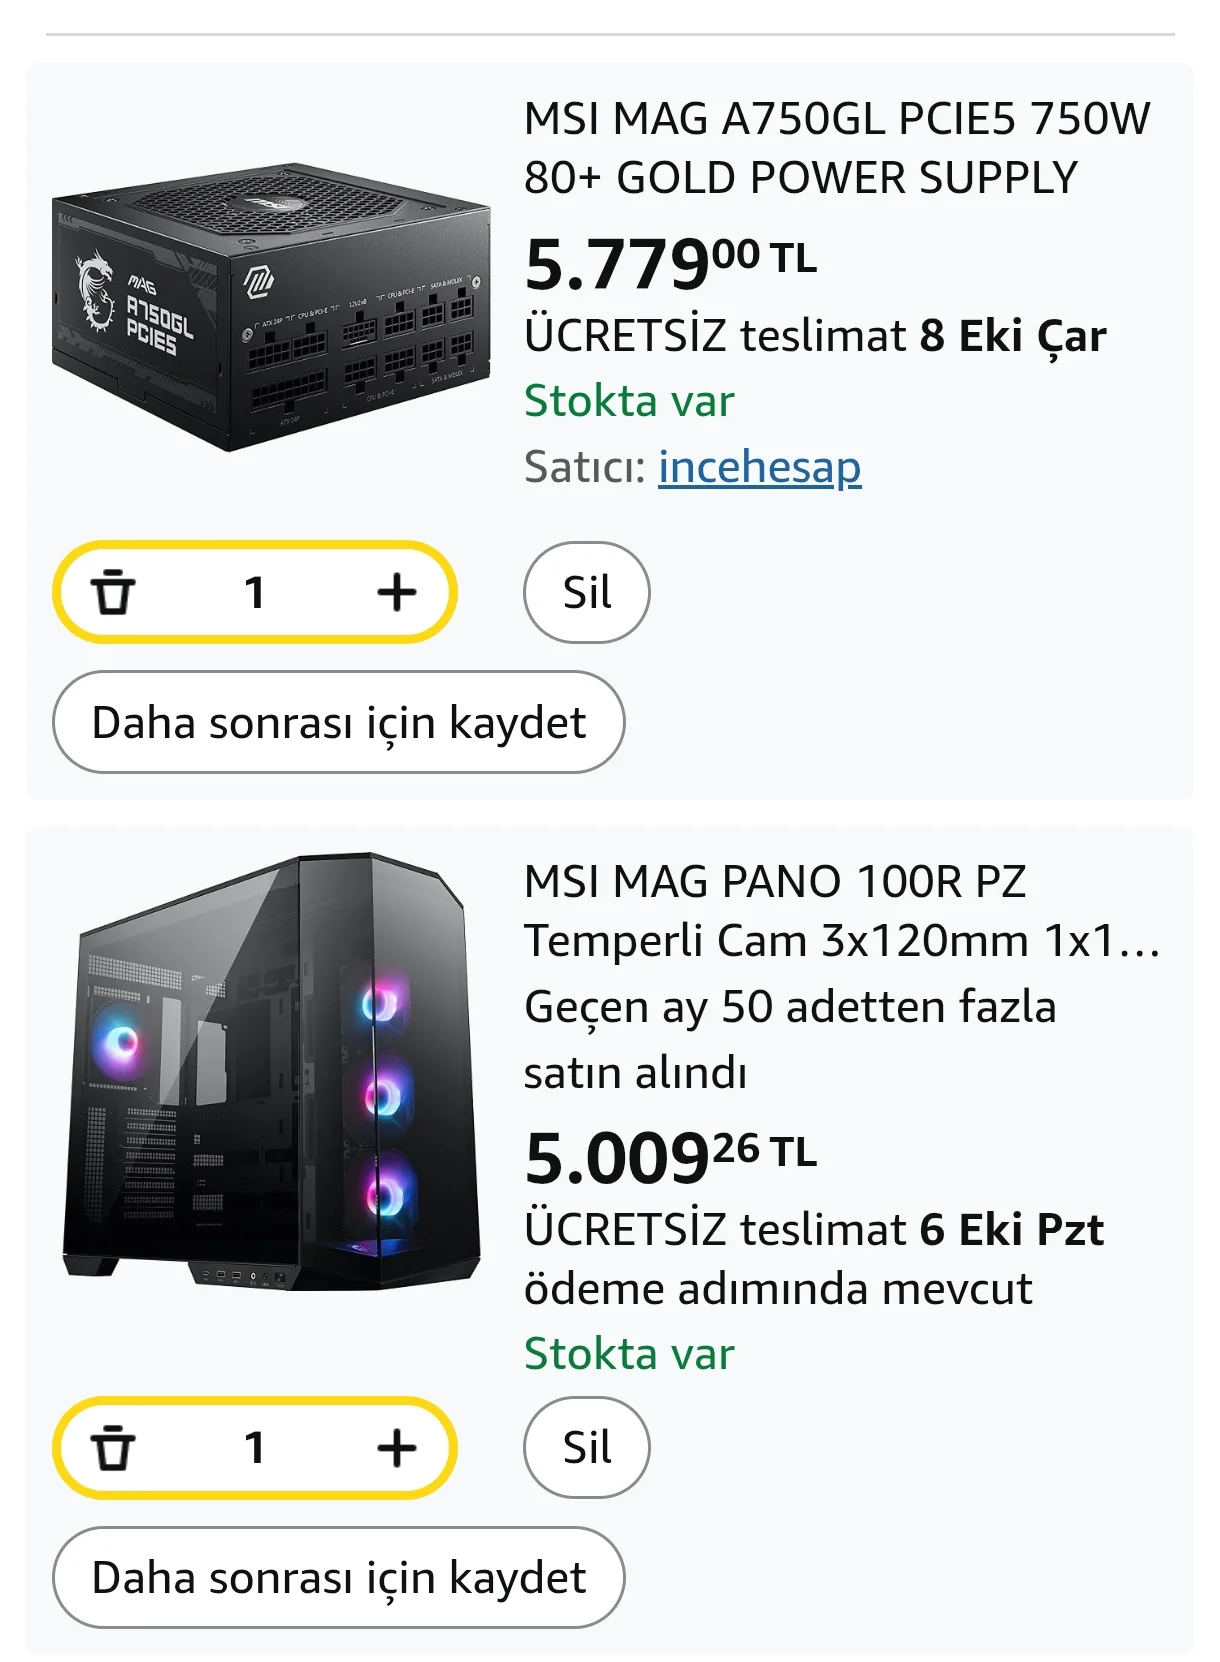Click trash icon for MAG PANO case
Viewport: 1220px width, 1662px height.
(113, 1447)
